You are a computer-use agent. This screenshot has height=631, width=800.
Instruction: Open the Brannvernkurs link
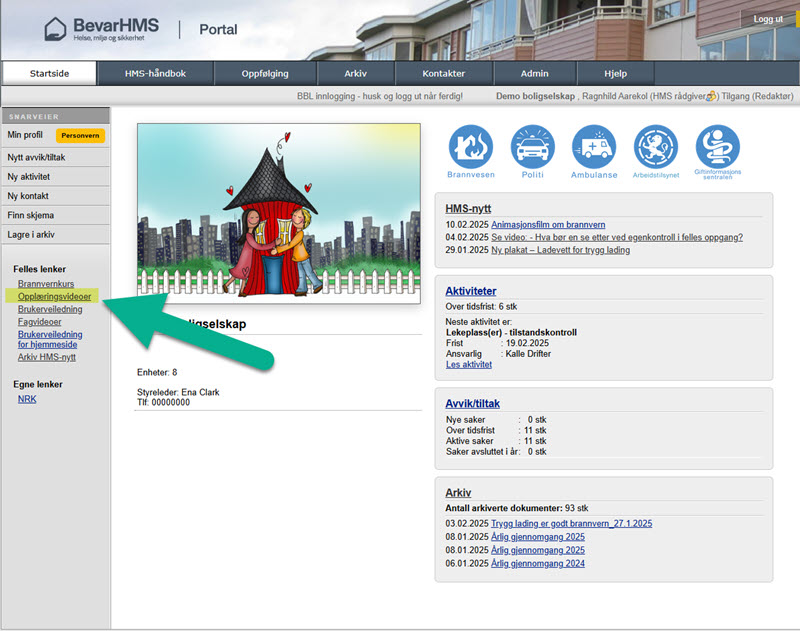tap(46, 285)
